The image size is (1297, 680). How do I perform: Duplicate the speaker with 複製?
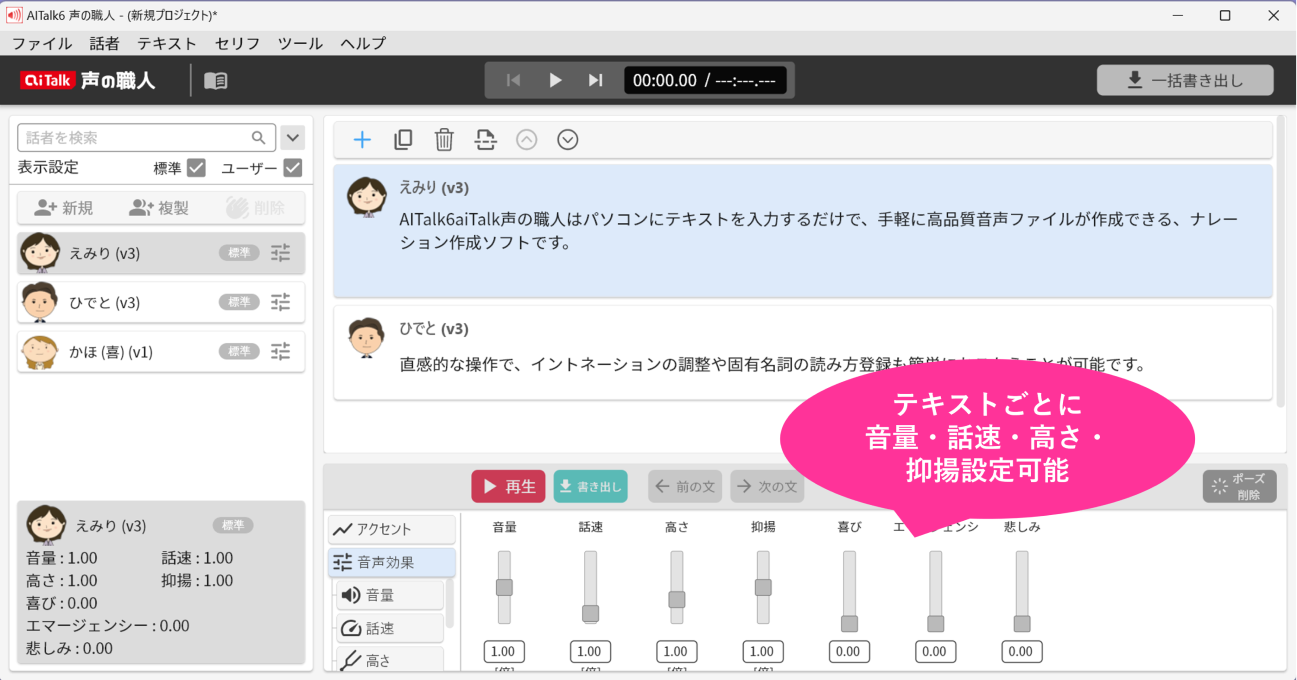coord(159,208)
